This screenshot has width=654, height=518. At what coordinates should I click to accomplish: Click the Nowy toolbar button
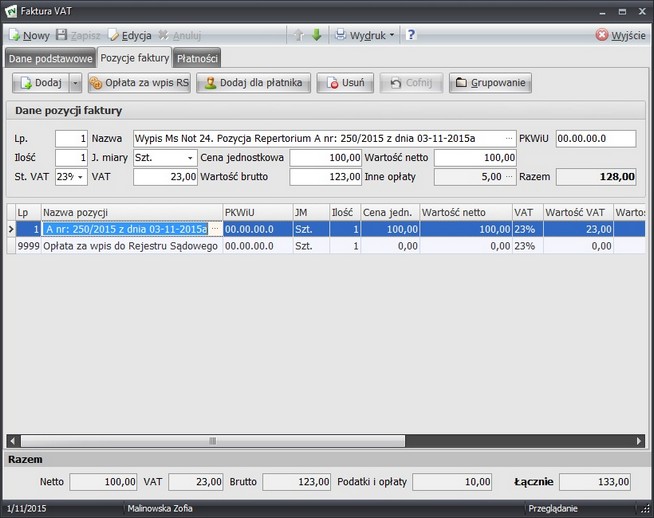click(x=28, y=35)
